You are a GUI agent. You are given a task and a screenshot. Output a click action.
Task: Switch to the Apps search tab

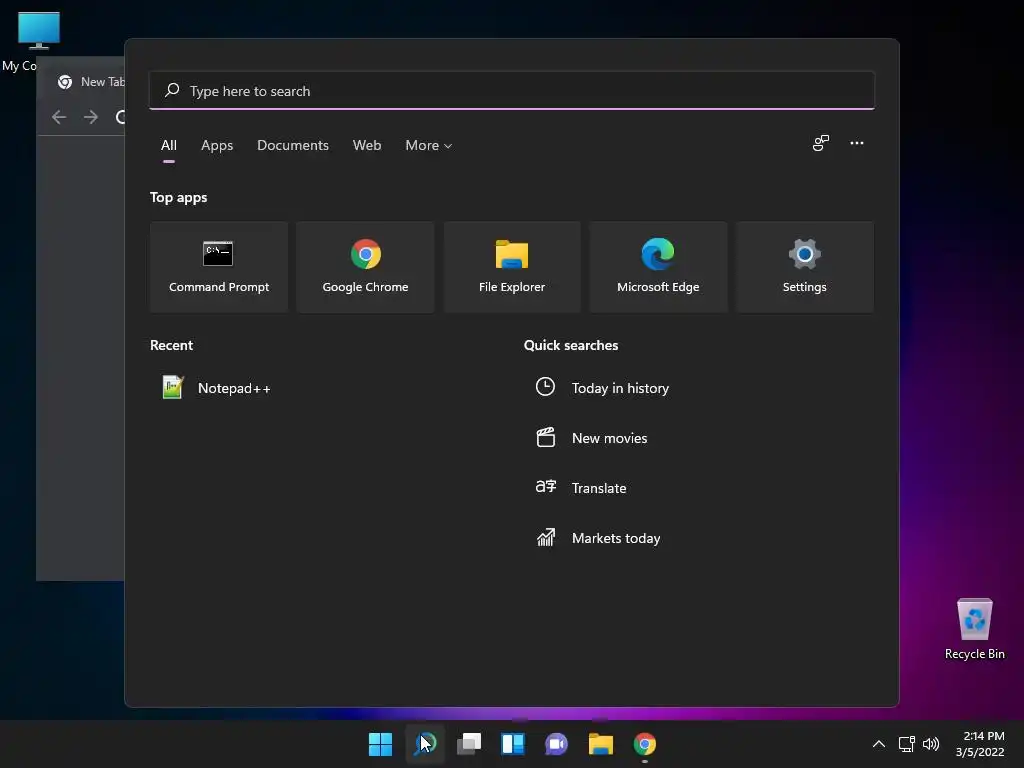tap(217, 146)
